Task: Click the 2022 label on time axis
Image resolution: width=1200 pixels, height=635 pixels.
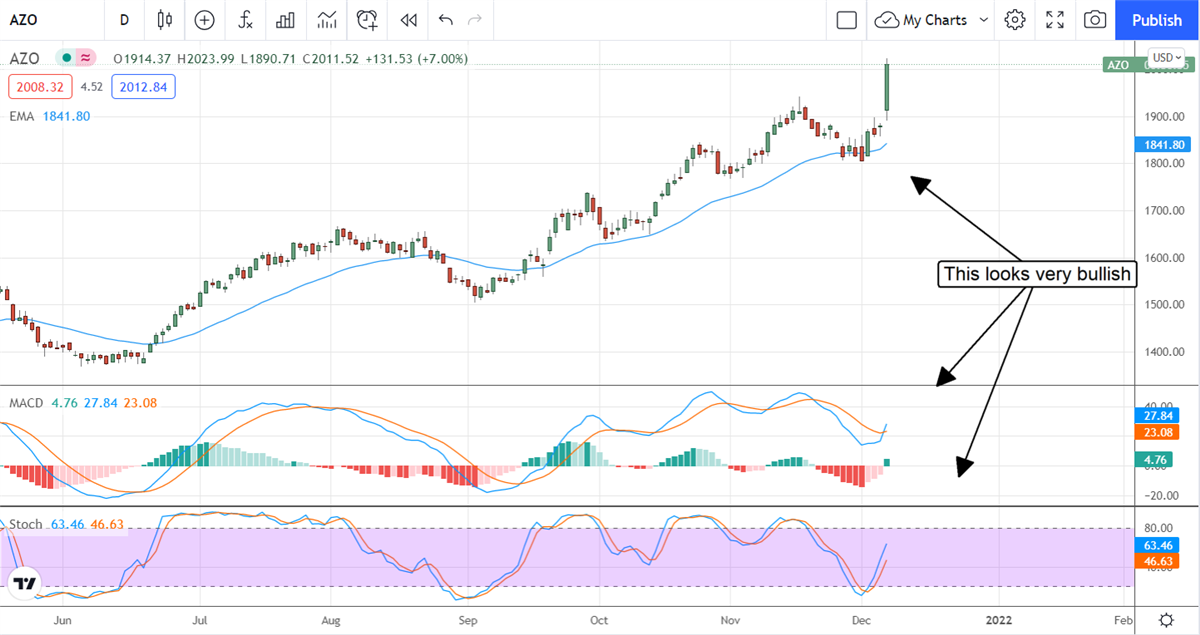Action: (998, 620)
